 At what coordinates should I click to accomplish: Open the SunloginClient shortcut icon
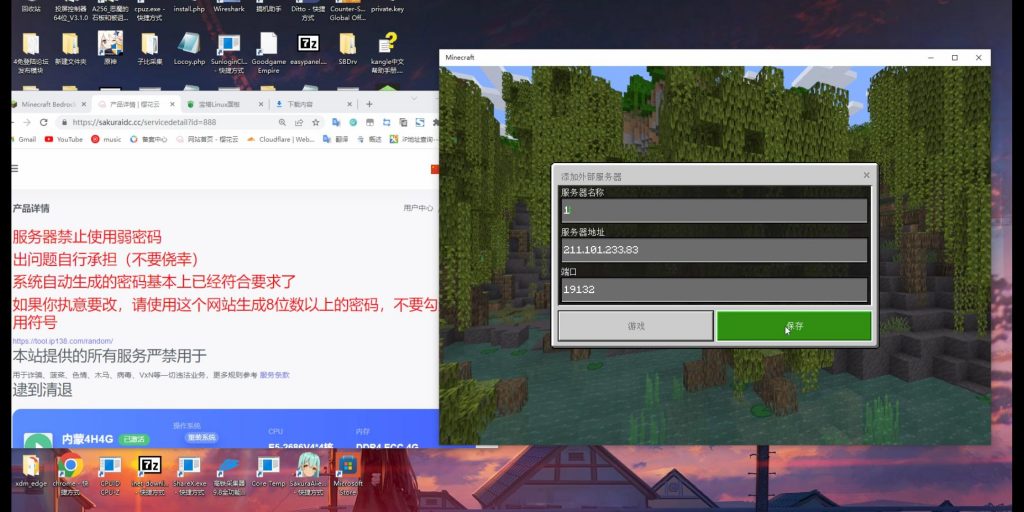click(229, 52)
